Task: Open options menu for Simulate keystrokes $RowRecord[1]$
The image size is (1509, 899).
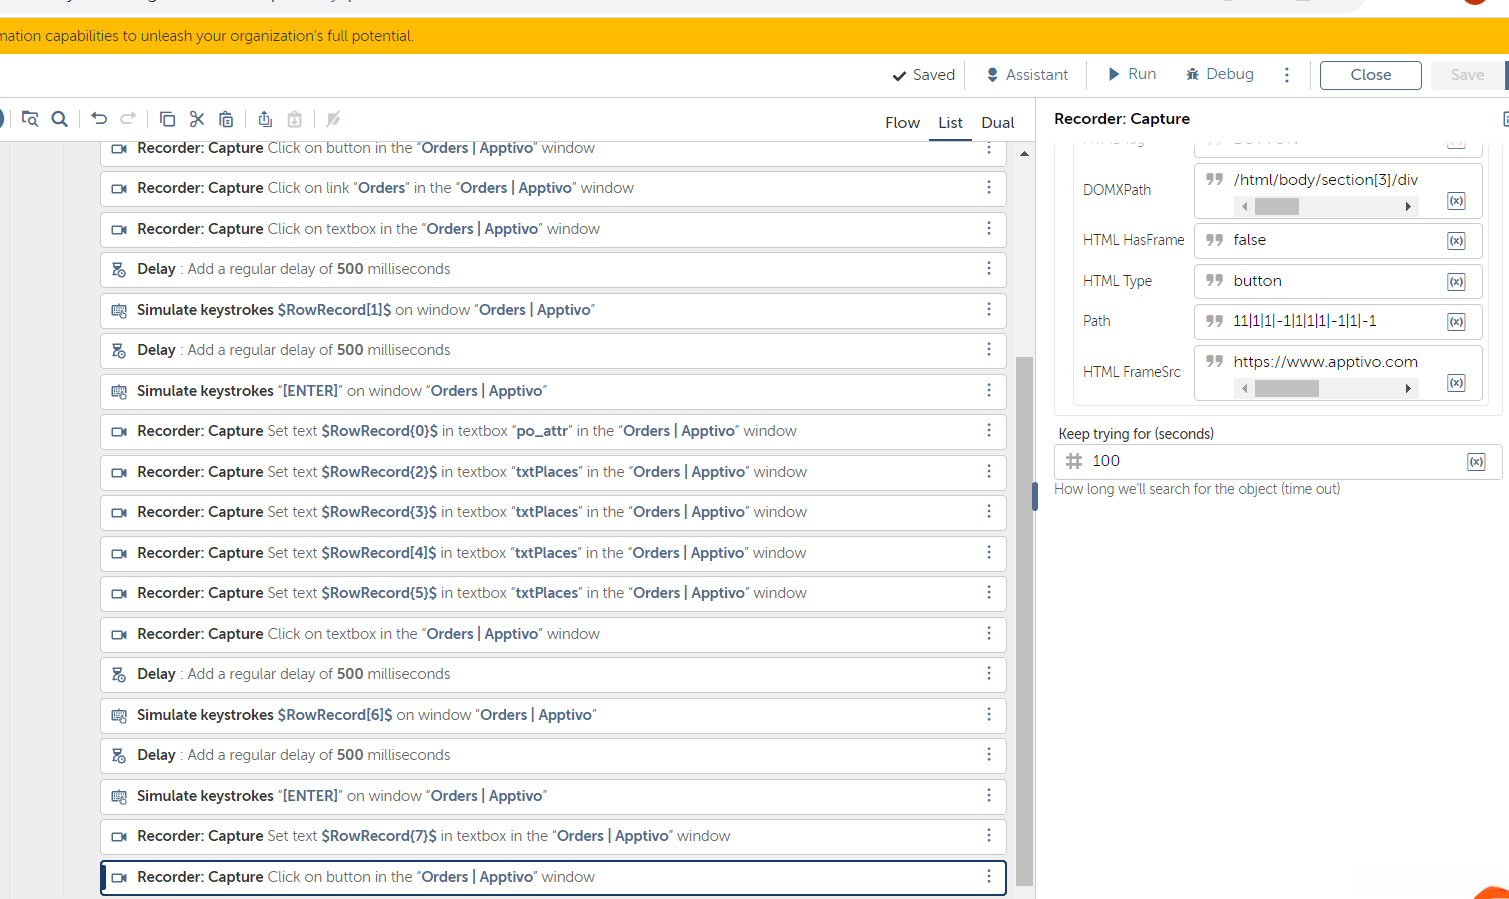Action: [989, 309]
